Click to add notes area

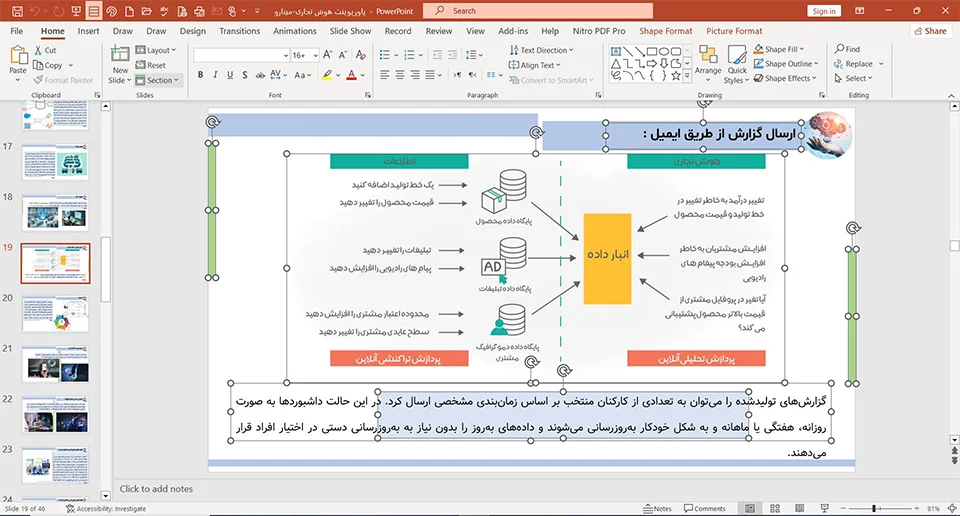156,488
